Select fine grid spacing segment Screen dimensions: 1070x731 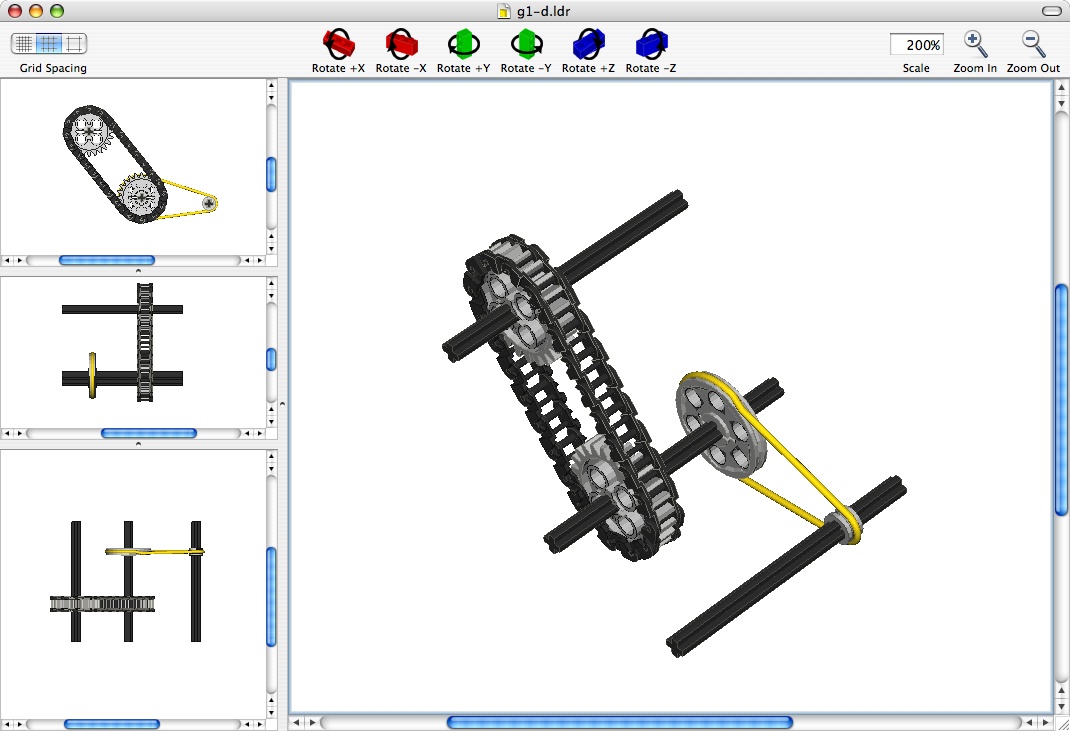[24, 44]
